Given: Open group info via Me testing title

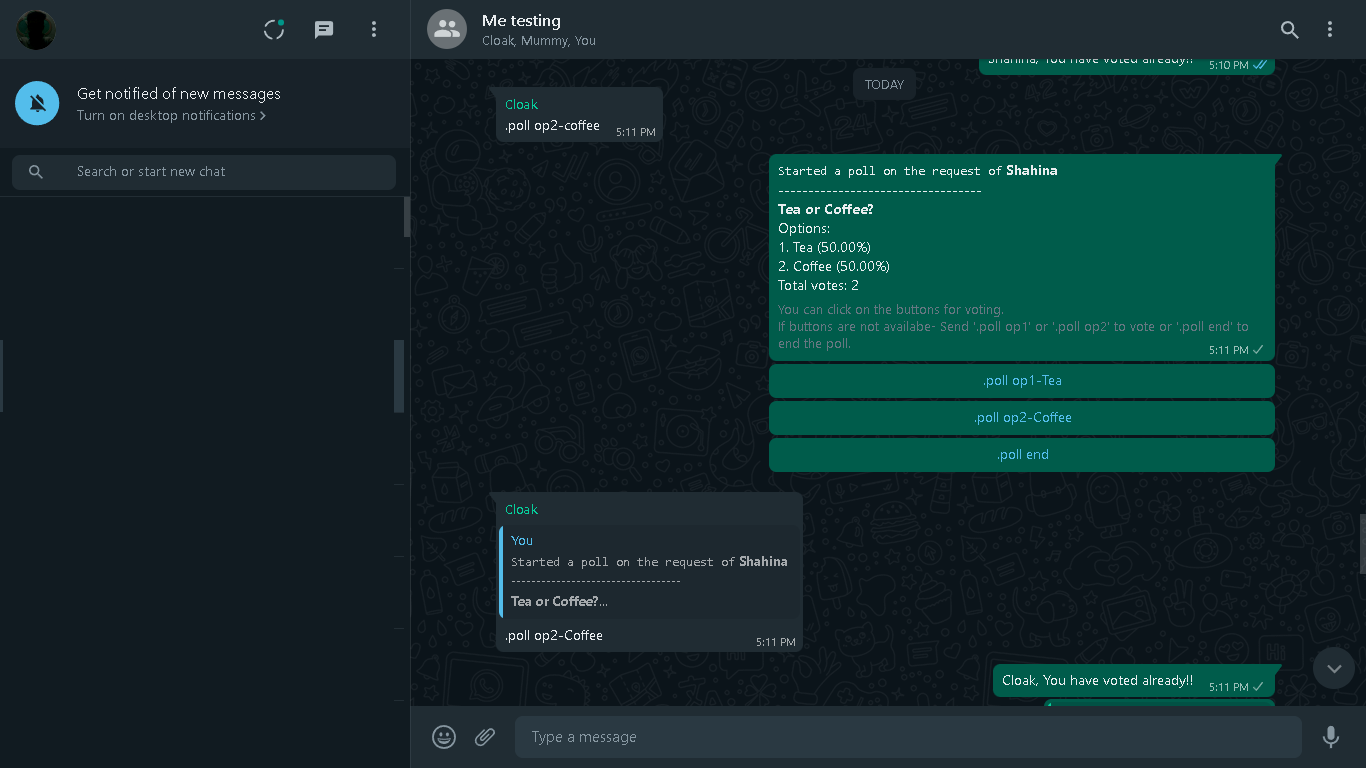Looking at the screenshot, I should (x=521, y=21).
